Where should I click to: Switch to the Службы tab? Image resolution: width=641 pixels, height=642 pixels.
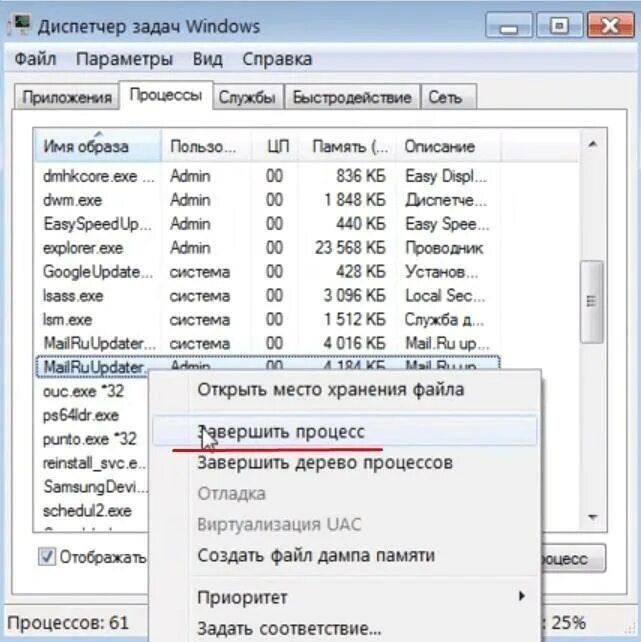[247, 97]
